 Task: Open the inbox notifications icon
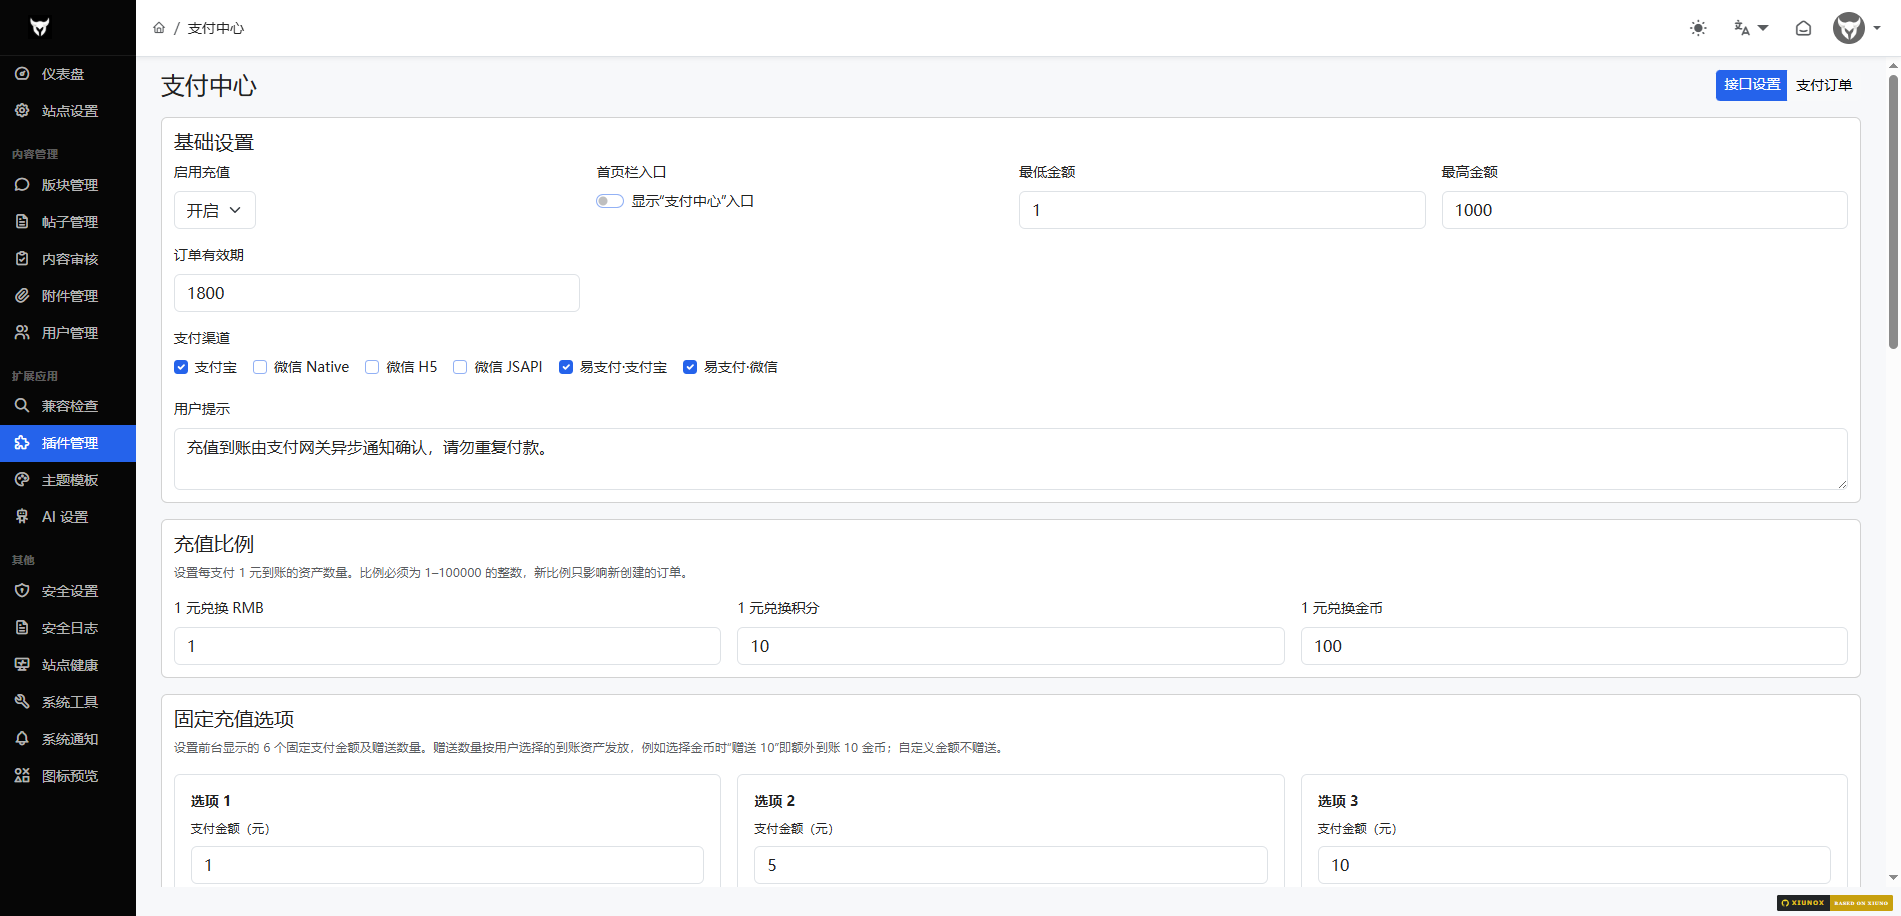tap(1803, 28)
